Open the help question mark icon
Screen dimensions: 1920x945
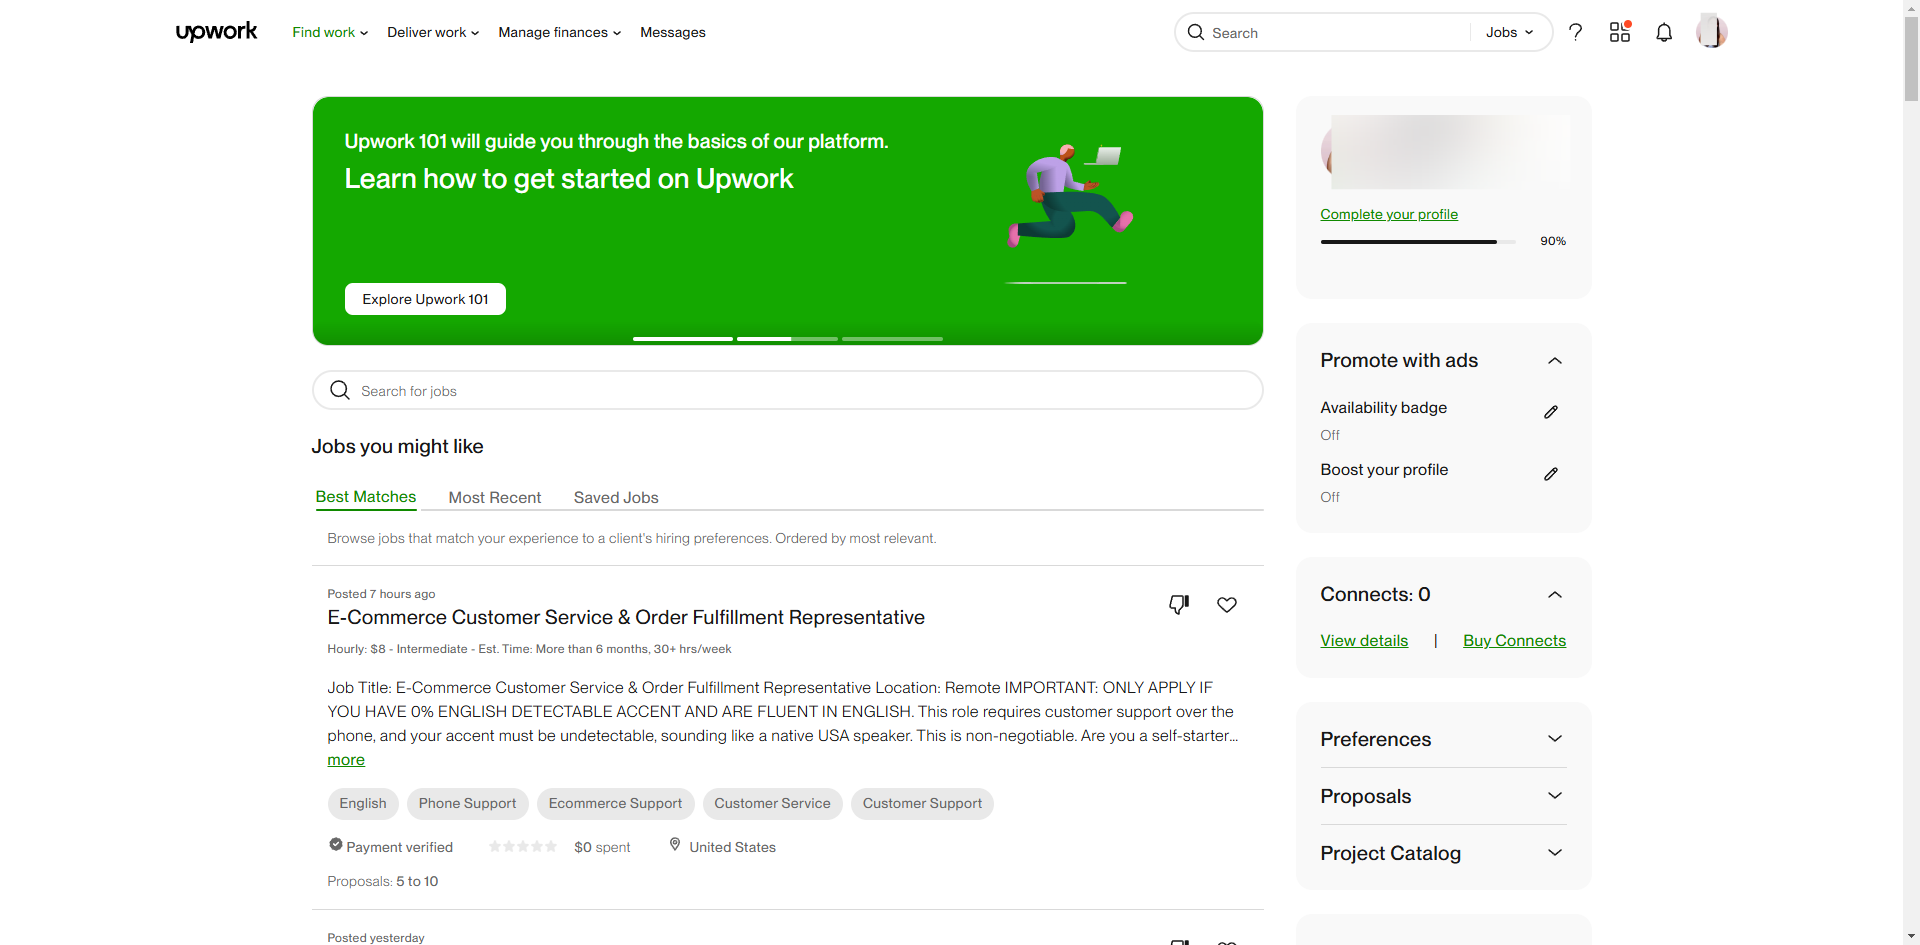point(1576,32)
